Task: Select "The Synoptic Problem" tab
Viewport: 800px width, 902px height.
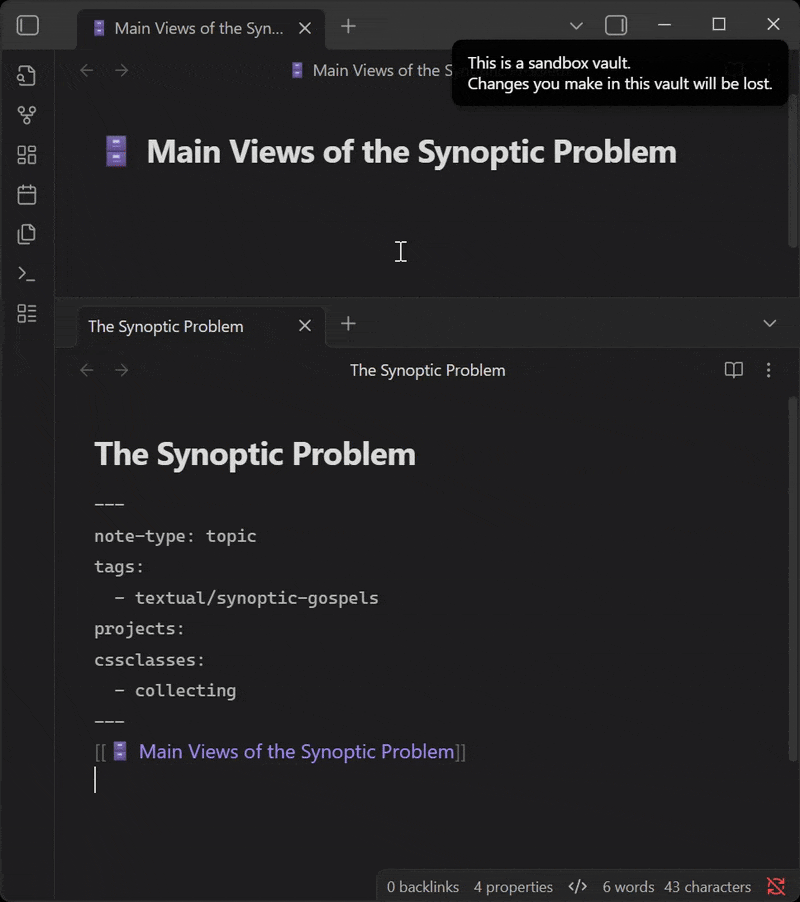Action: coord(166,326)
